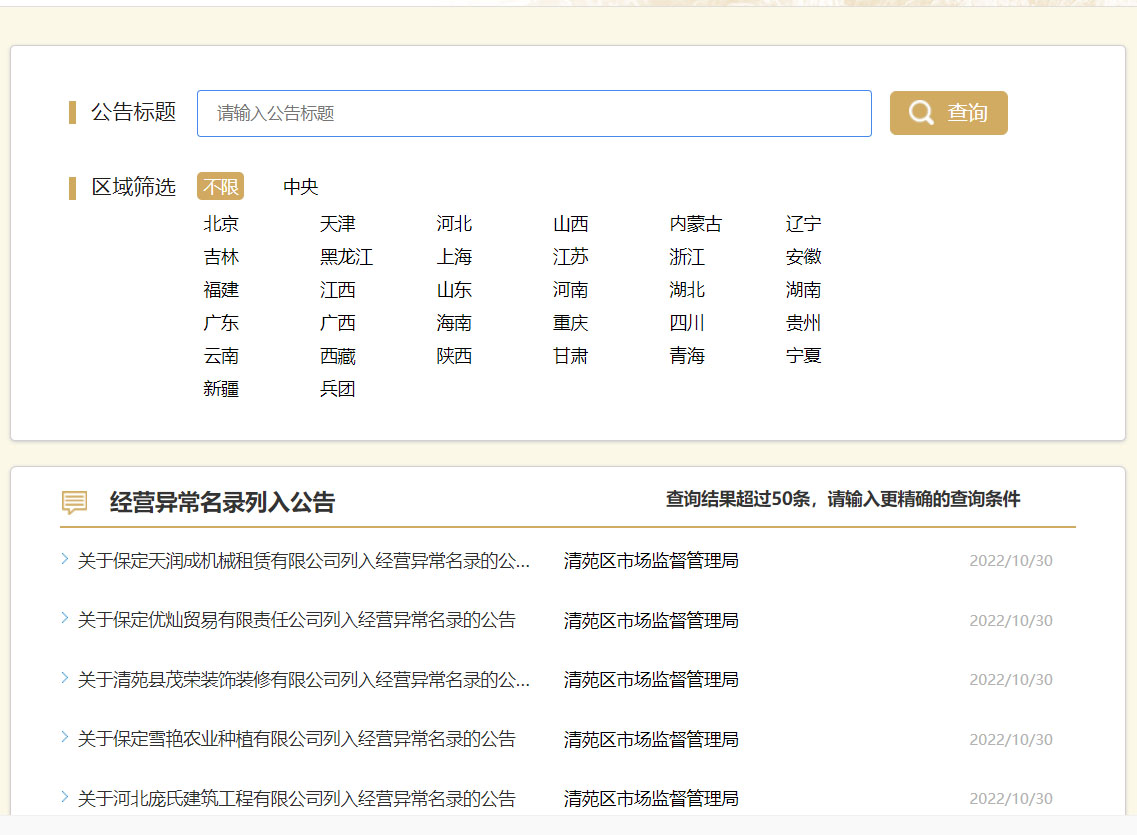Click the 查询 search button
The height and width of the screenshot is (835, 1137).
(948, 113)
